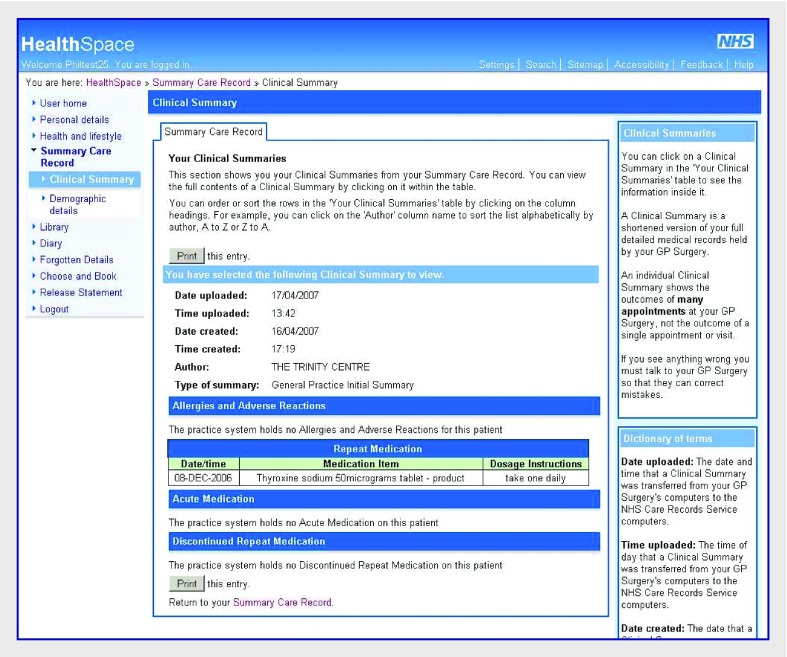Select the Summary Care Record tab
This screenshot has width=787, height=657.
[x=213, y=132]
